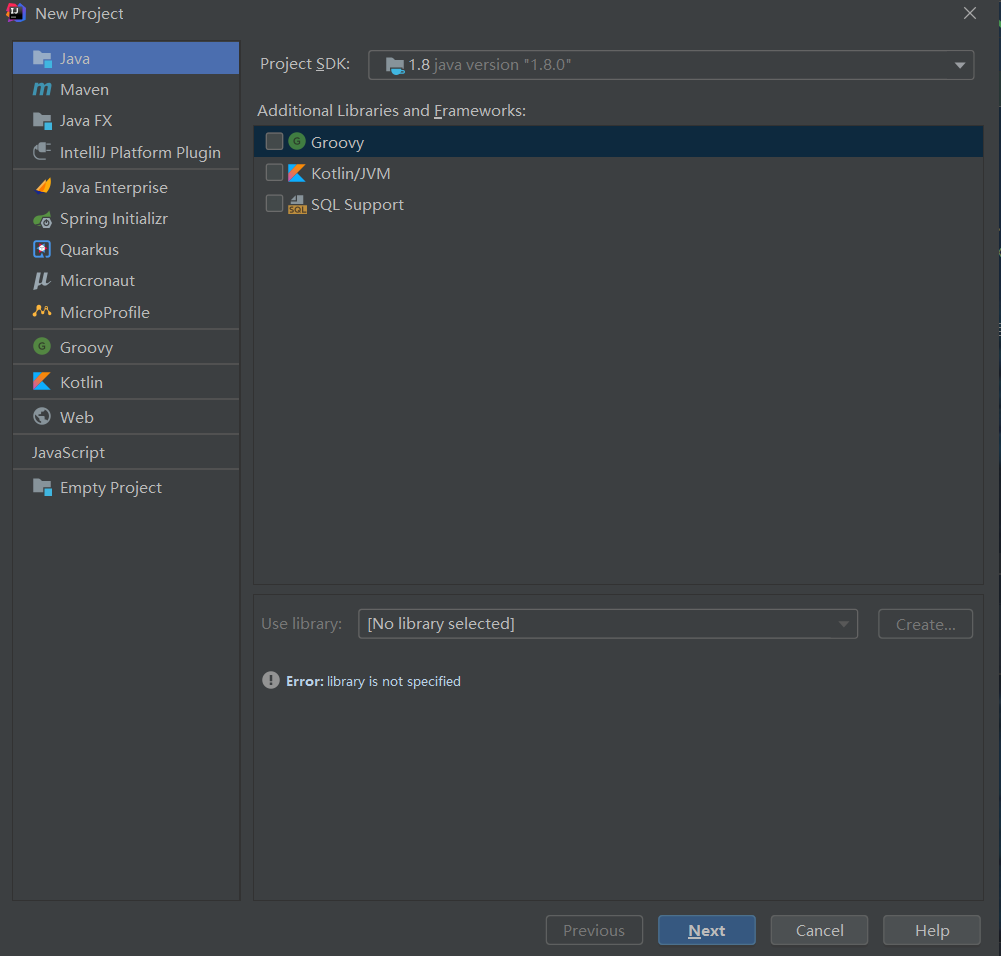The width and height of the screenshot is (1001, 956).
Task: Click the '1.8 java version' SDK text
Action: 490,65
